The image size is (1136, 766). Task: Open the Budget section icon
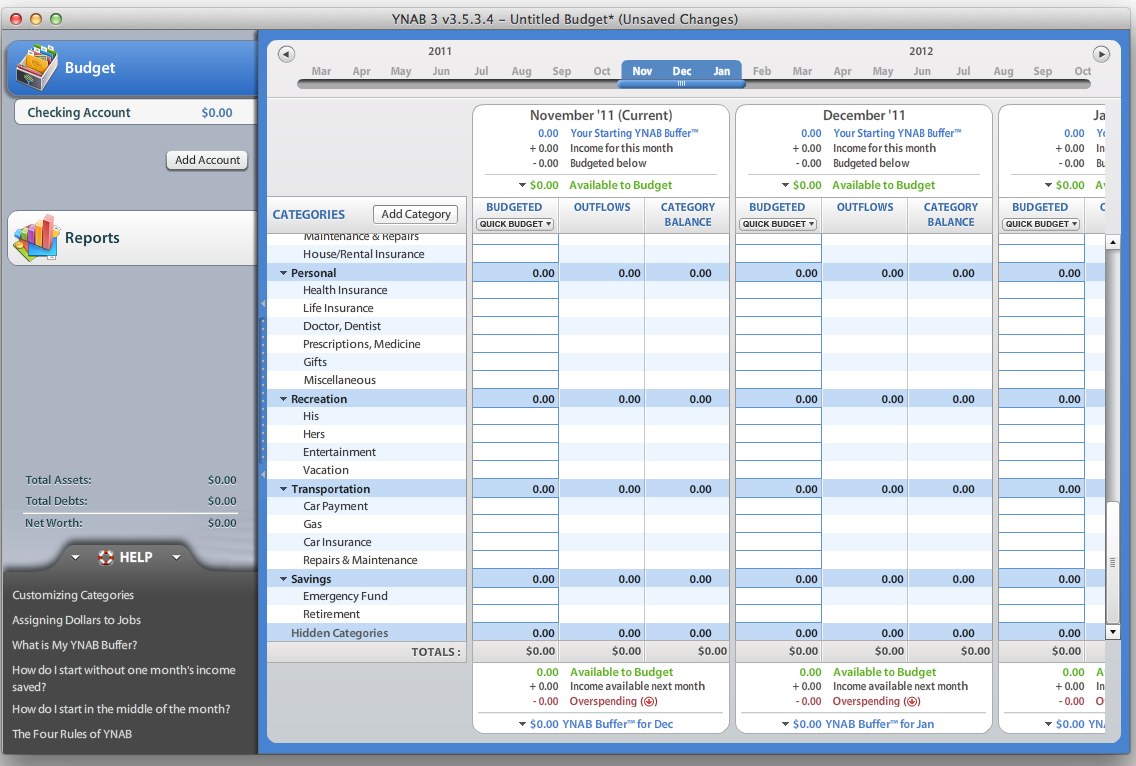coord(36,67)
